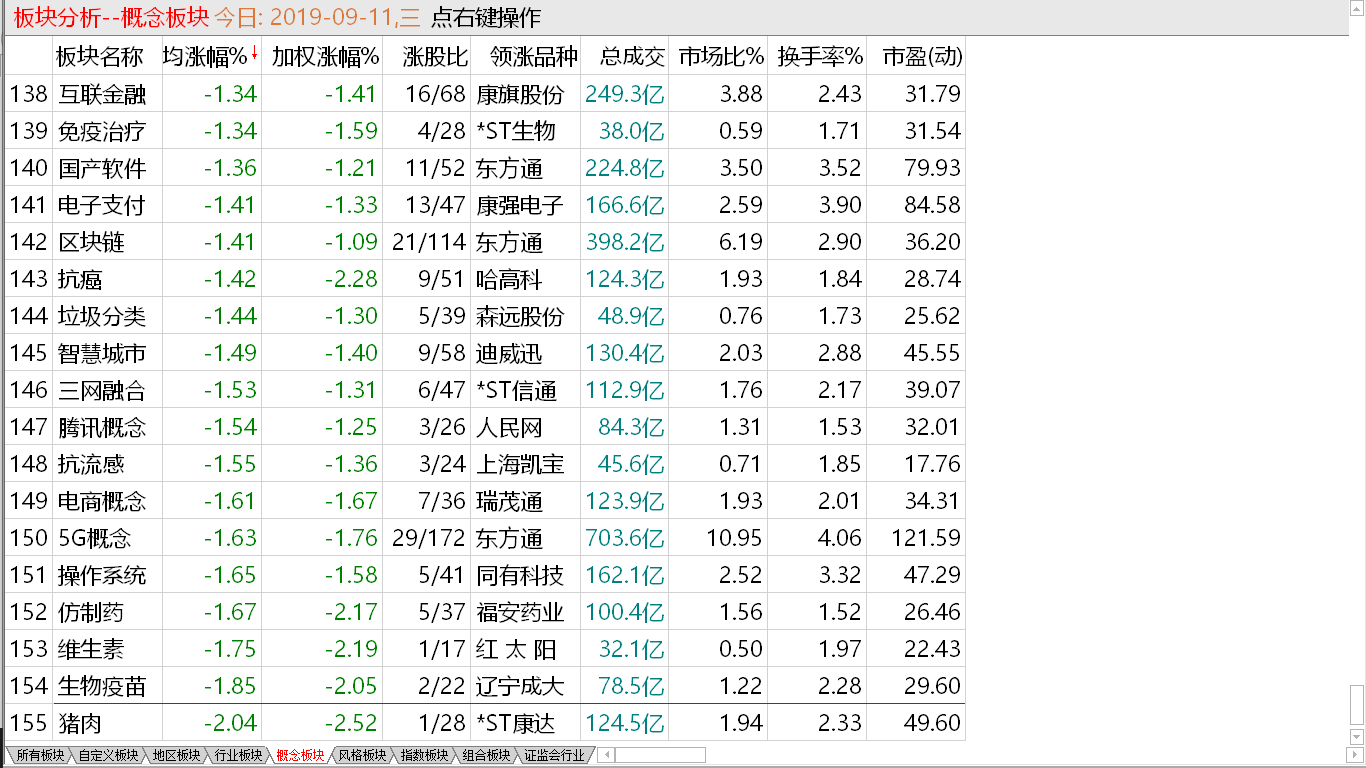
Task: Click leading stock 辽宁成大
Action: point(520,686)
